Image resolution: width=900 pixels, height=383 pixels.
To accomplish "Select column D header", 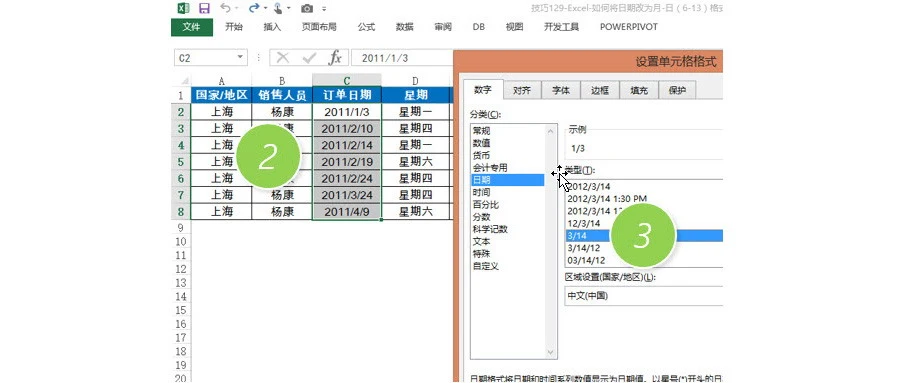I will pos(415,81).
